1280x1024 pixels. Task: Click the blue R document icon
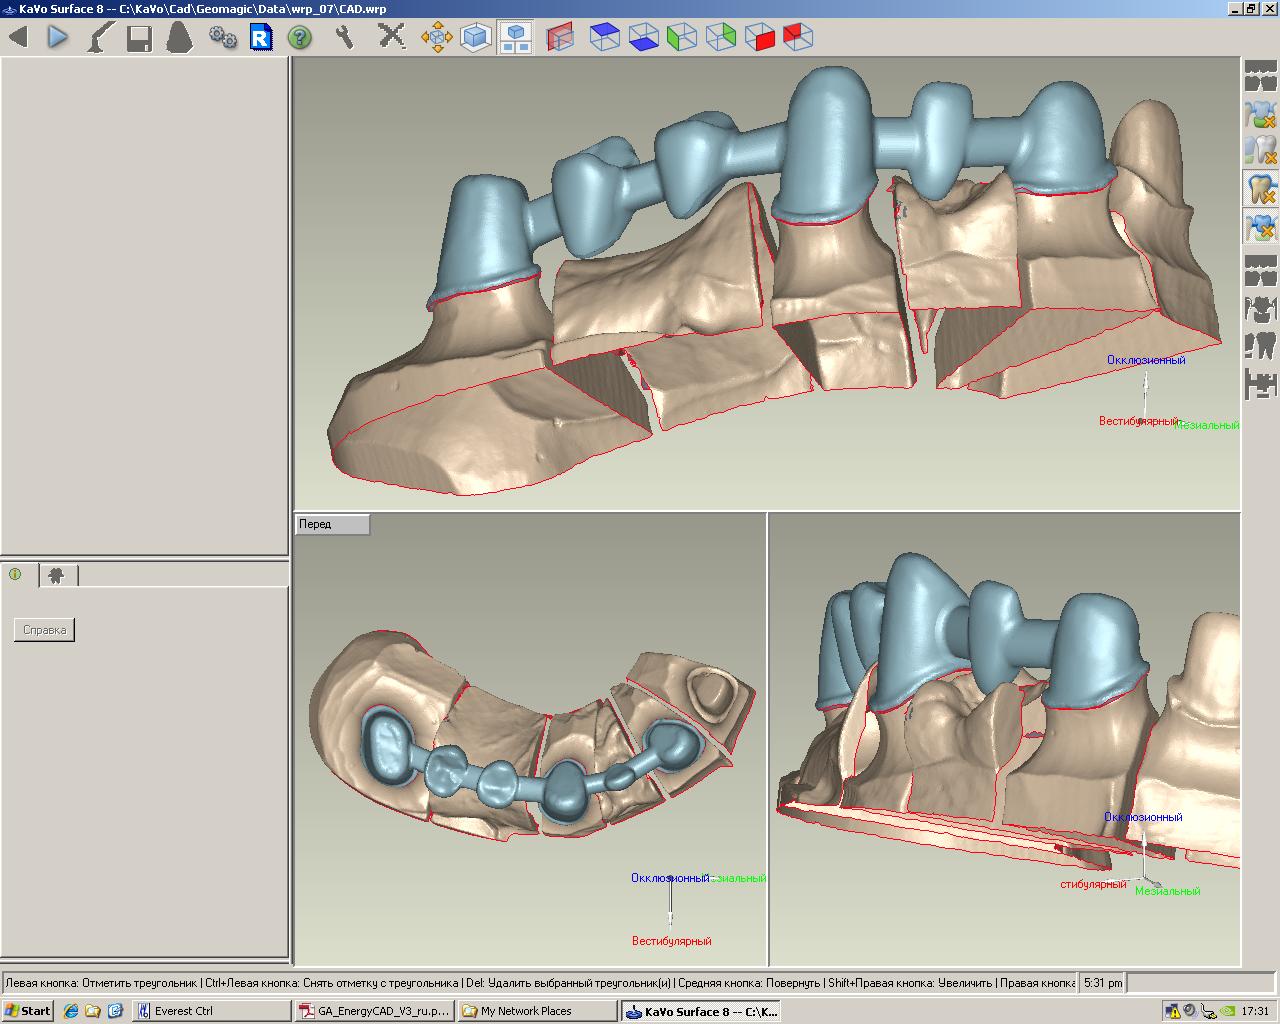pyautogui.click(x=261, y=38)
